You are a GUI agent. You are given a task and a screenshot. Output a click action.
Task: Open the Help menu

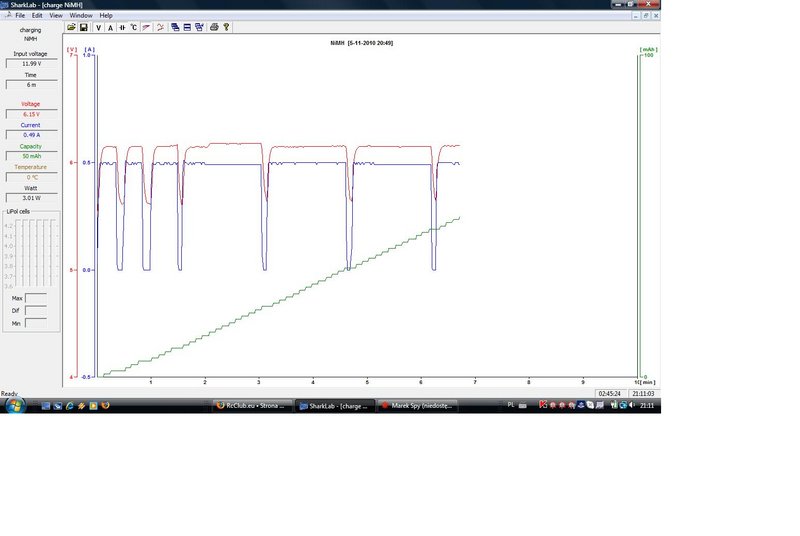[x=106, y=15]
